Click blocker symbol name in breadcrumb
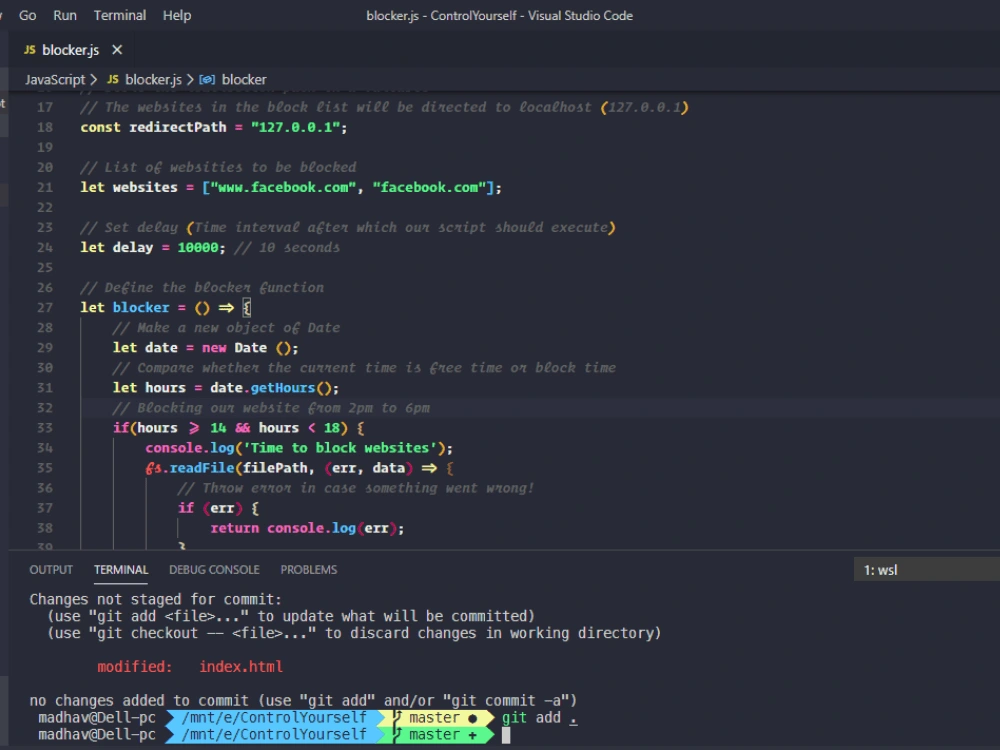1000x750 pixels. point(244,80)
